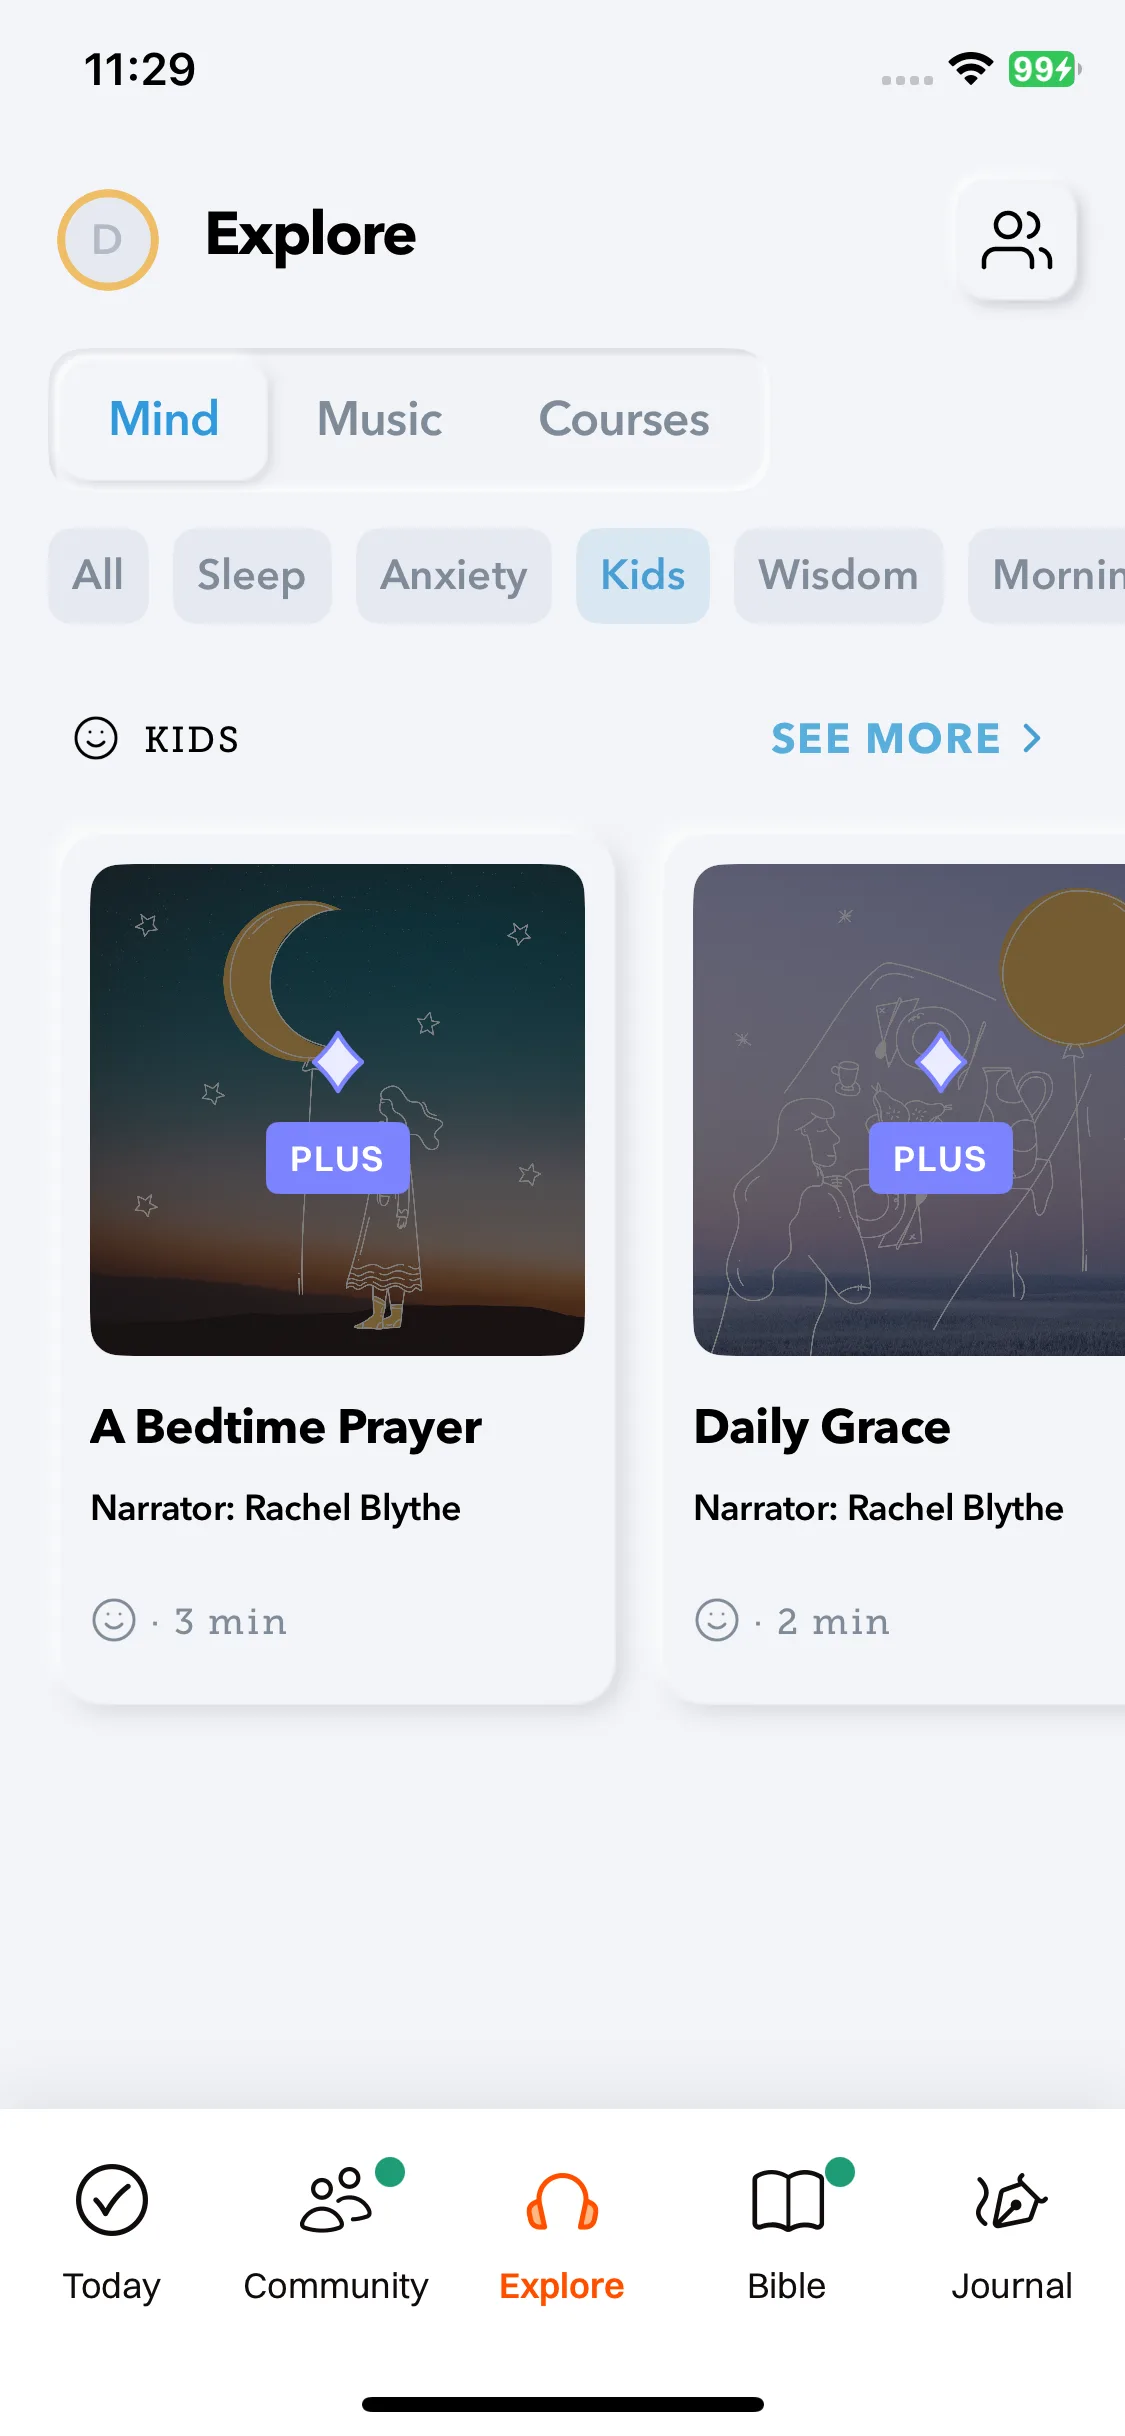Select the Anxiety filter chip
This screenshot has width=1125, height=2436.
[454, 576]
